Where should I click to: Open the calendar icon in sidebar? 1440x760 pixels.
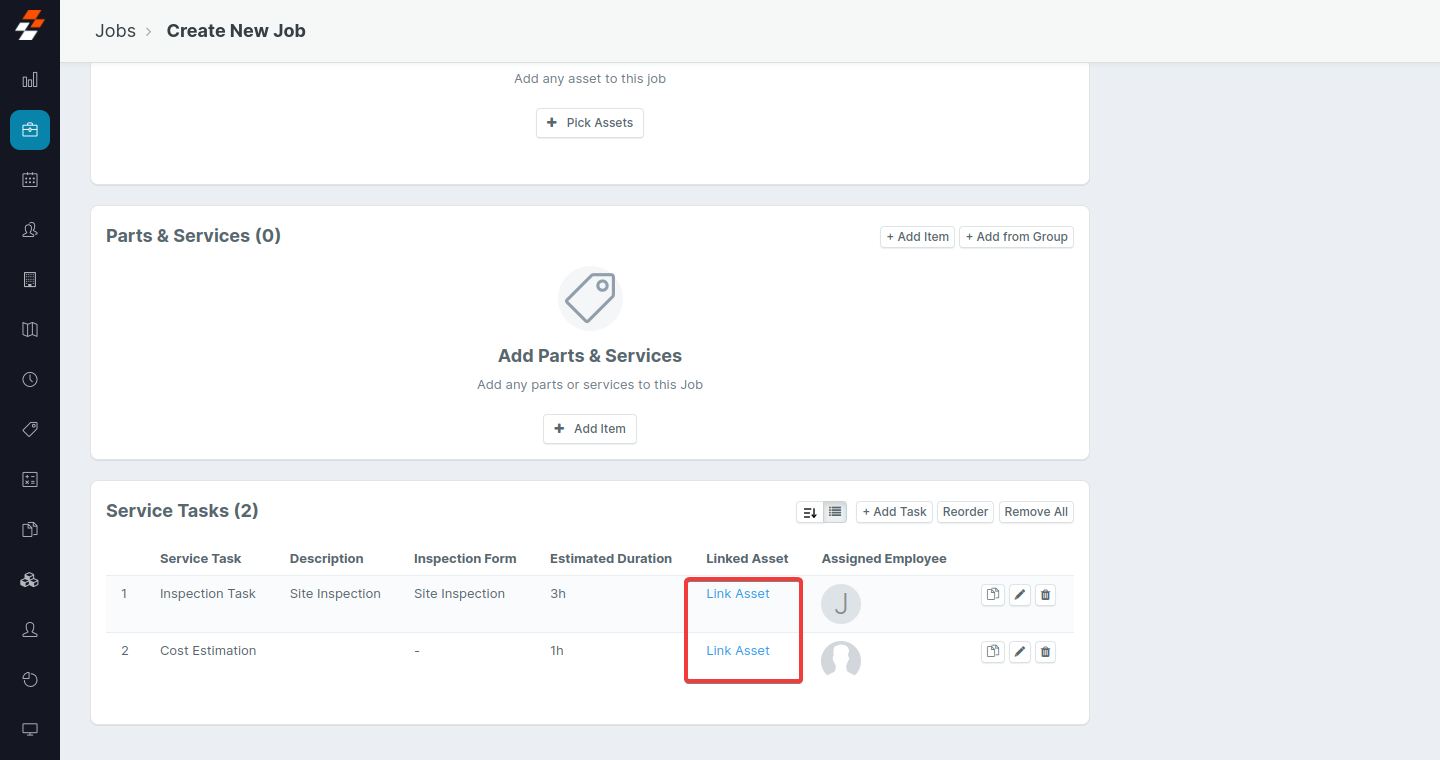(30, 180)
